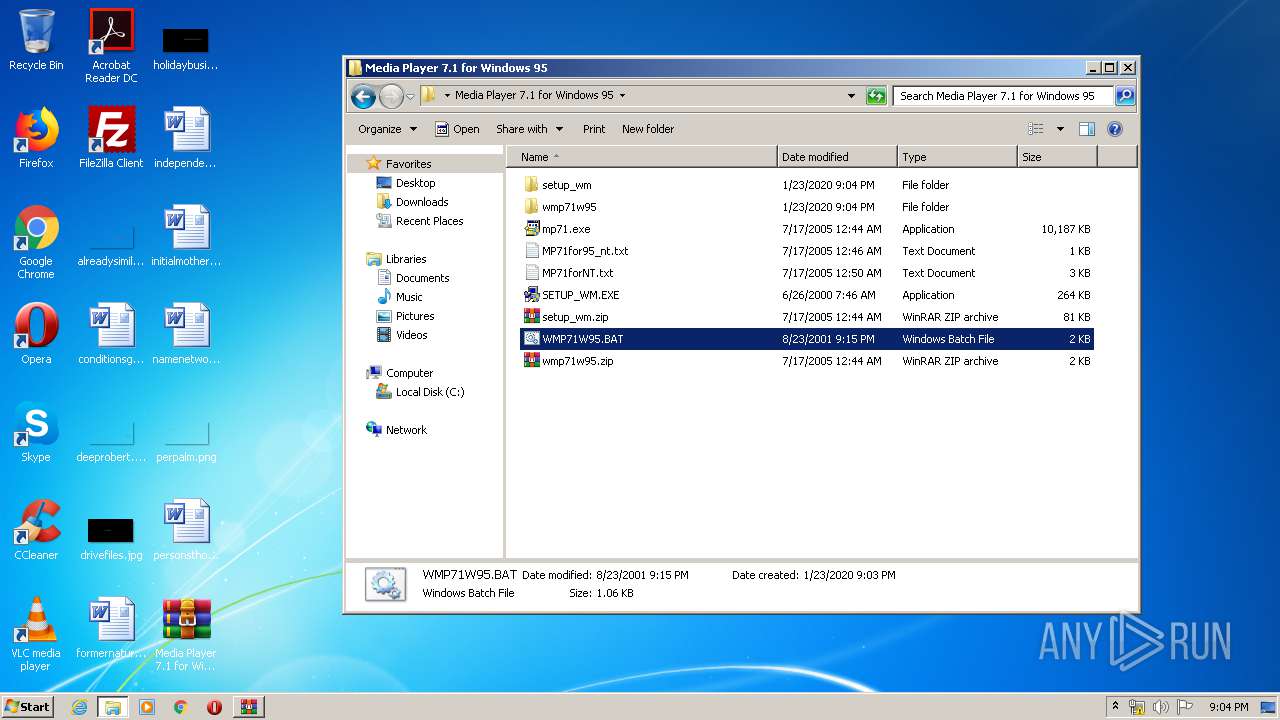Screen dimensions: 1280x720
Task: Open Recycle Bin desktop icon
Action: point(36,40)
